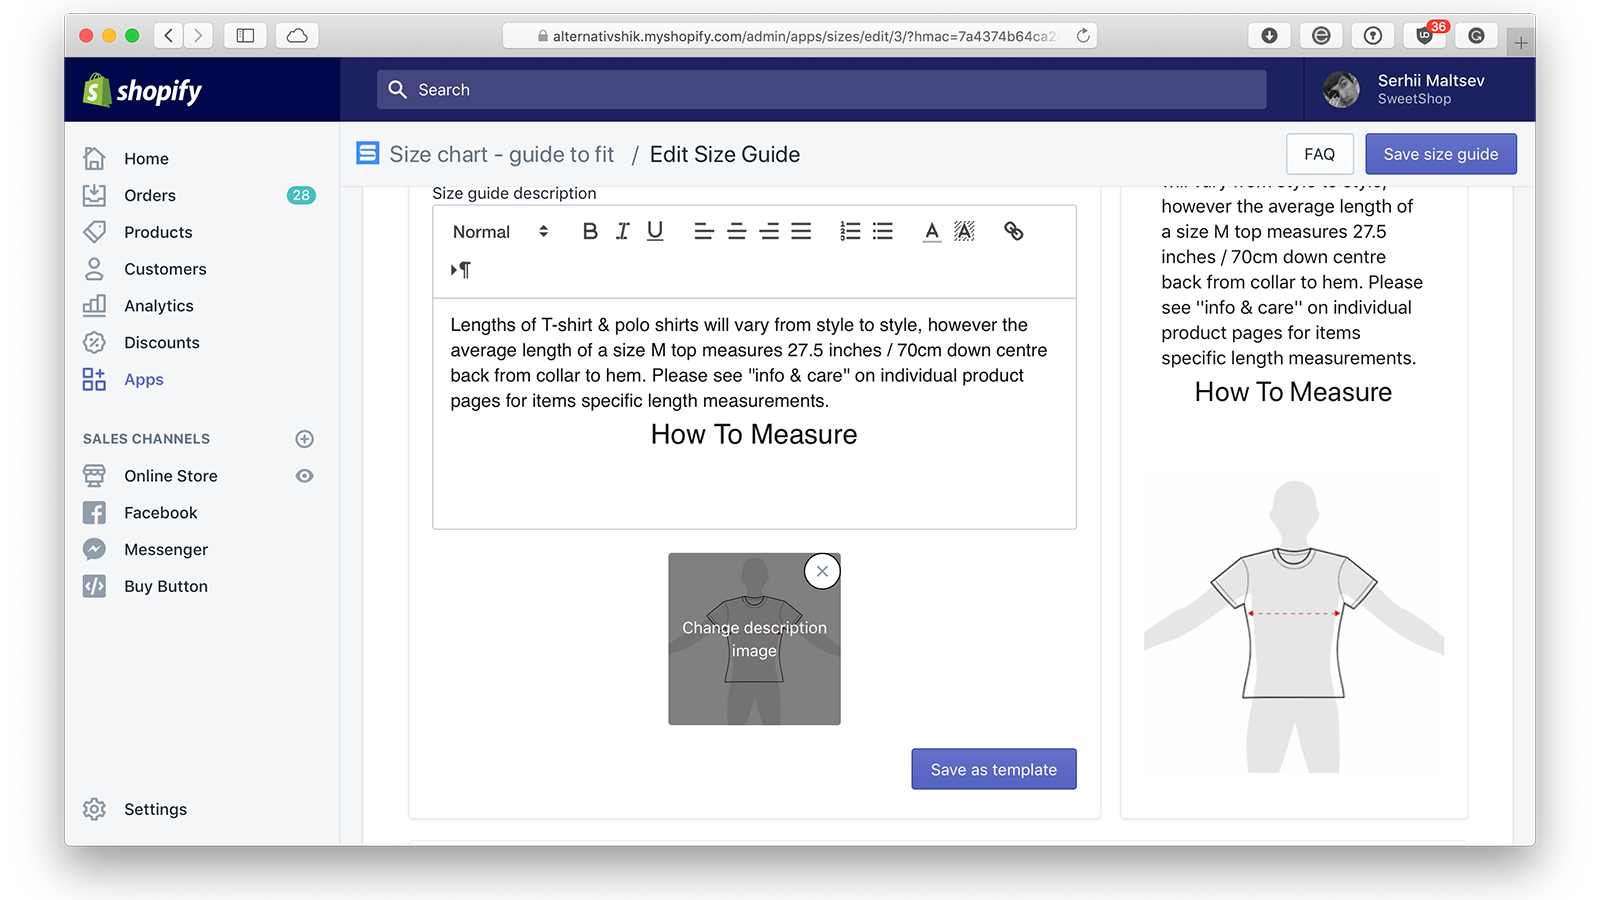Create a bulleted list
1600x900 pixels.
tap(882, 232)
